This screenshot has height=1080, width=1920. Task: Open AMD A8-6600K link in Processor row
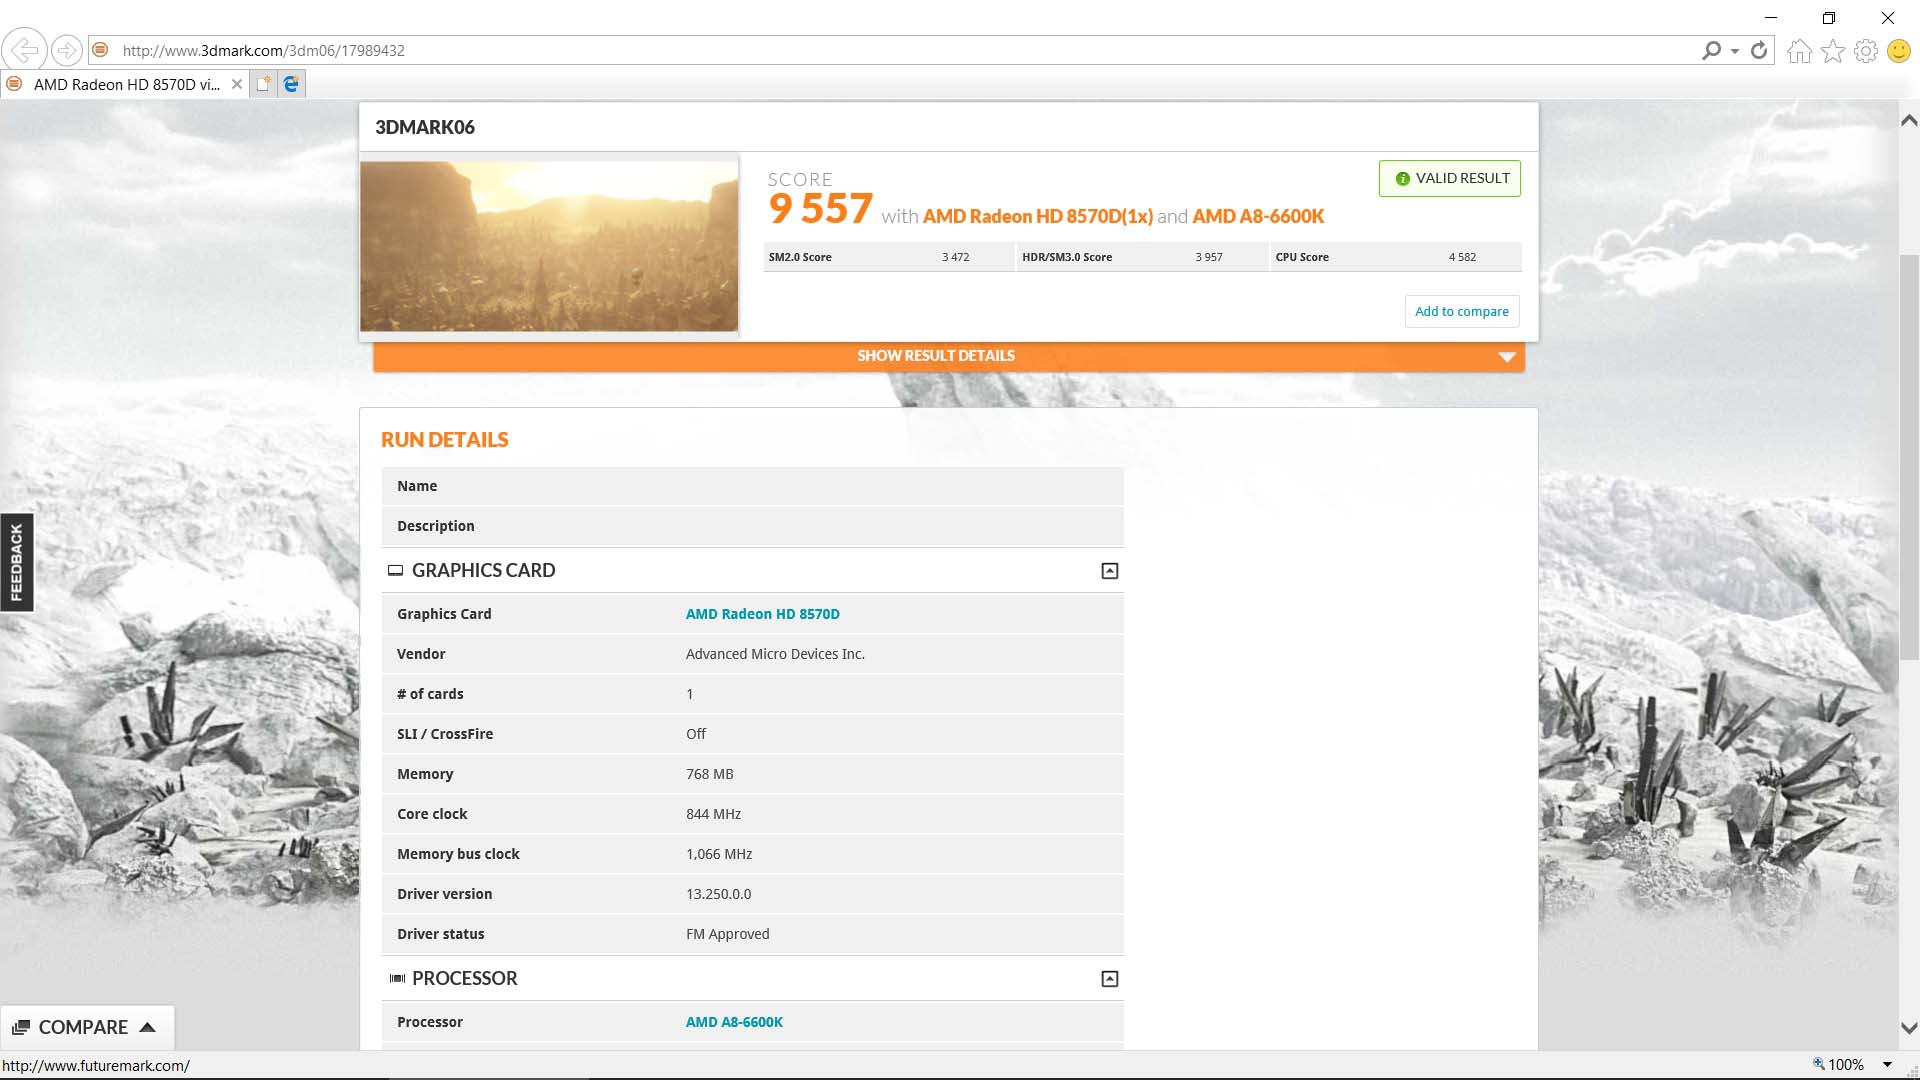click(734, 1022)
